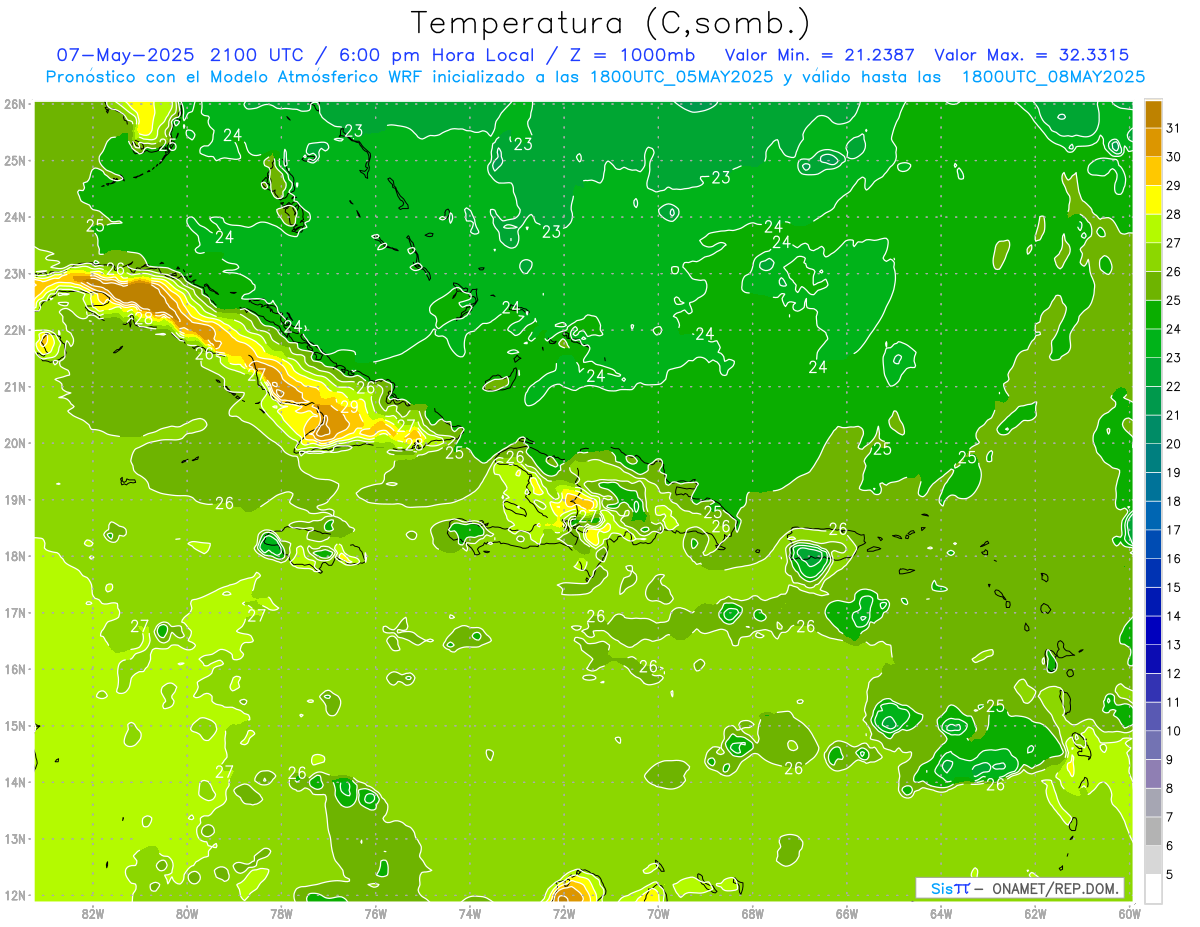This screenshot has width=1200, height=927.
Task: Click the color scale number 20
Action: pos(1173,444)
